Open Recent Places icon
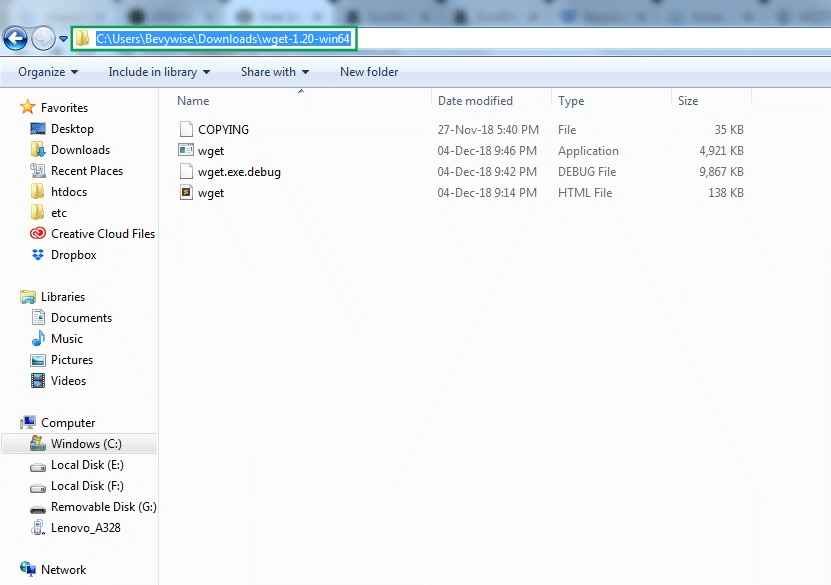831x585 pixels. pos(38,171)
